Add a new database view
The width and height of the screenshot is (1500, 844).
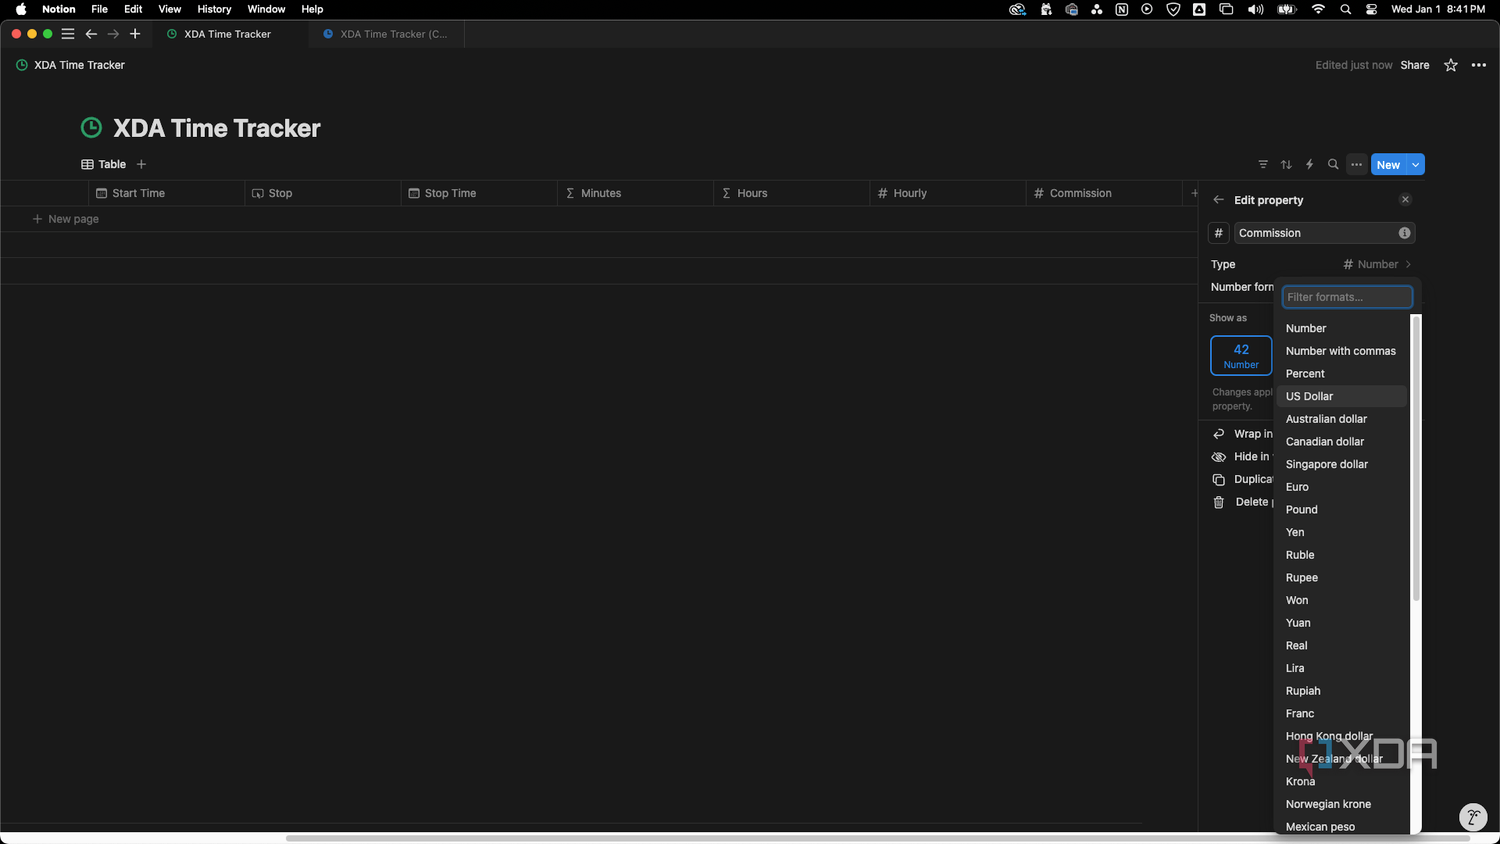pyautogui.click(x=141, y=164)
